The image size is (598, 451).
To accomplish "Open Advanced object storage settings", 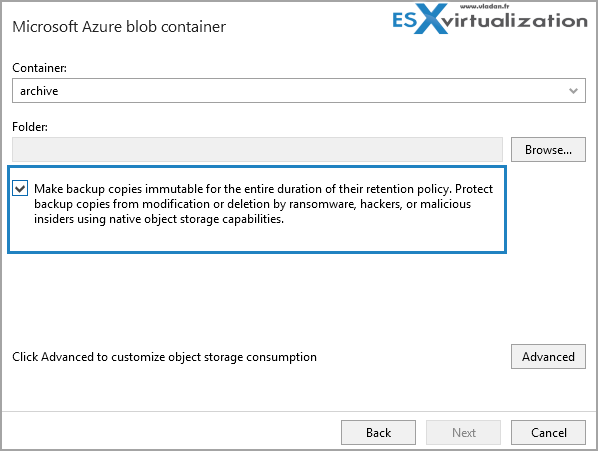I will (548, 356).
